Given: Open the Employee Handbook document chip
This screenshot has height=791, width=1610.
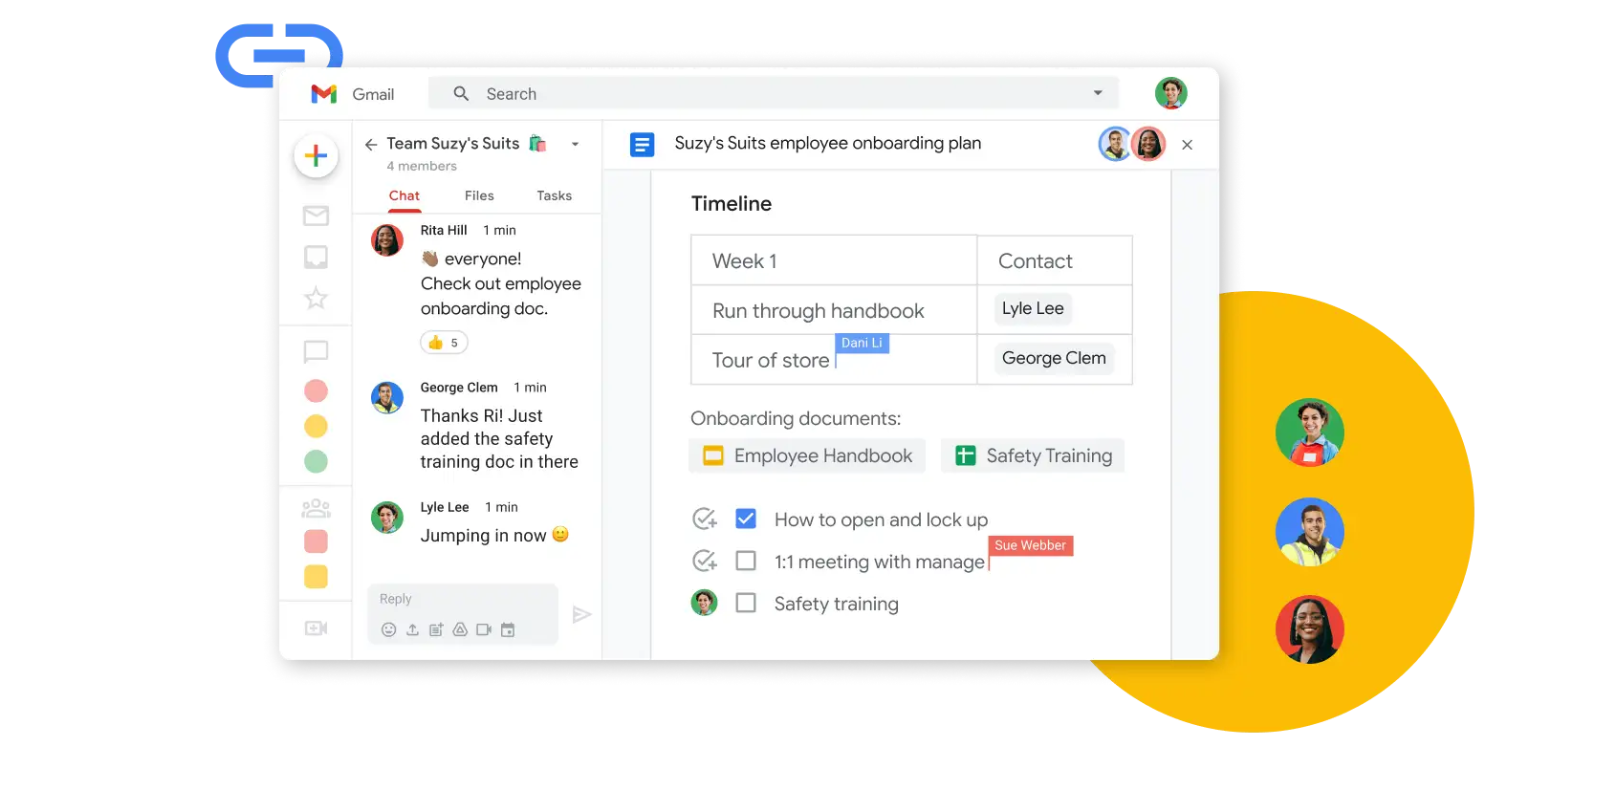Looking at the screenshot, I should click(807, 456).
